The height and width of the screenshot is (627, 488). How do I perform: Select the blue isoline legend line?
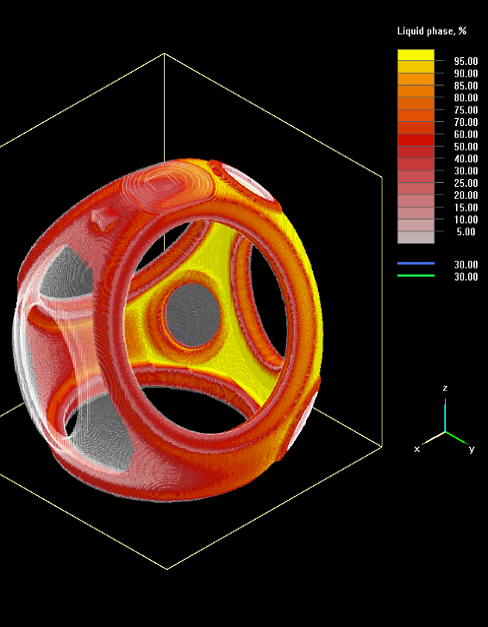(x=416, y=264)
